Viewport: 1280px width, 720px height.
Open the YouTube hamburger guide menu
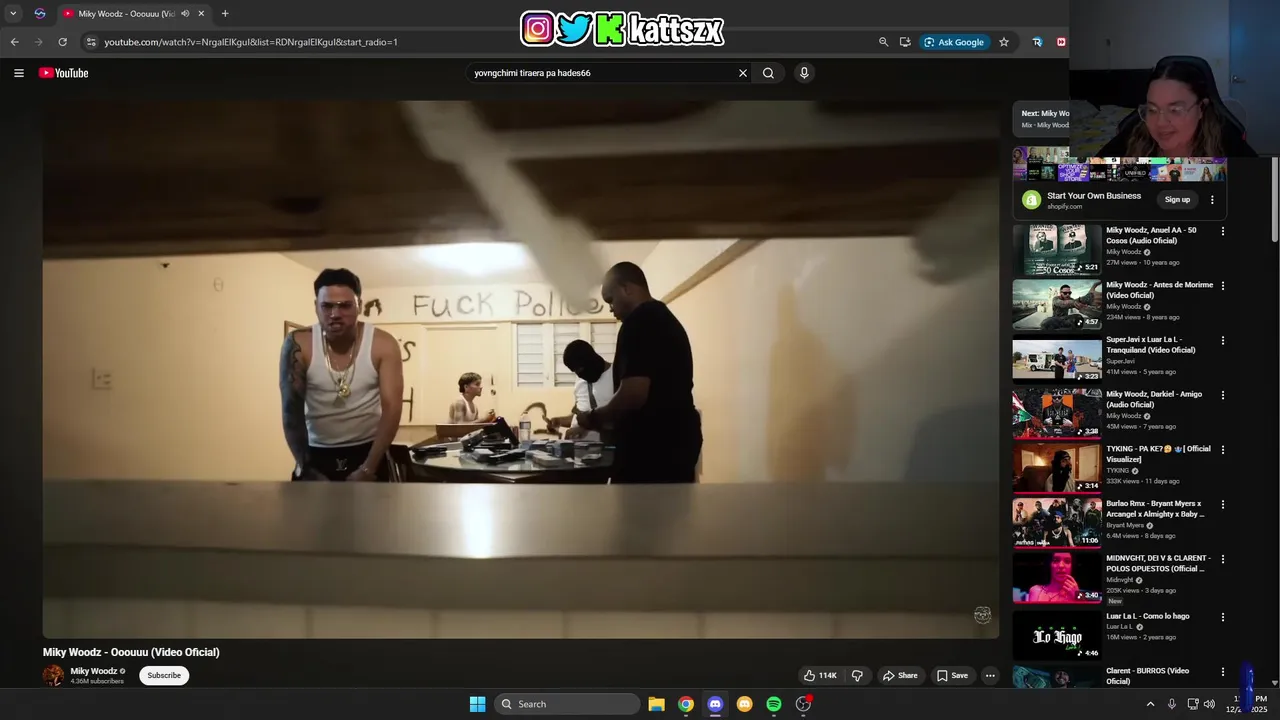coord(18,73)
